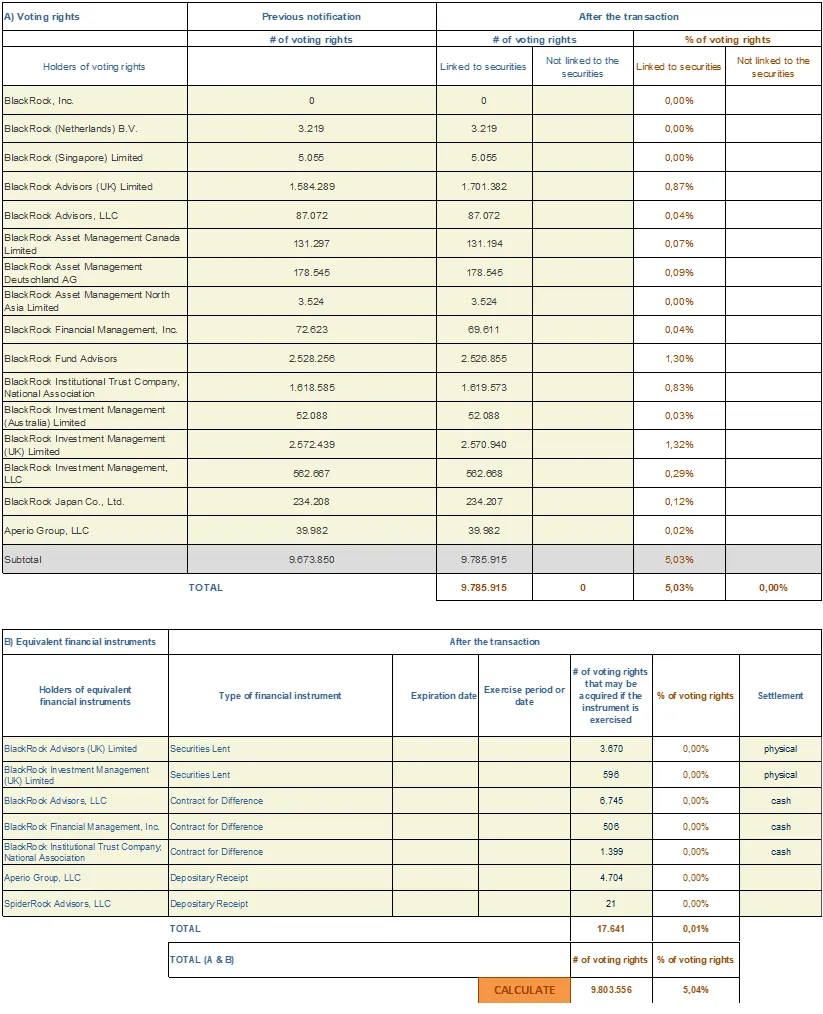Click the 0,00% not-linked total cell
Viewport: 823px width, 1014px height.
[773, 588]
